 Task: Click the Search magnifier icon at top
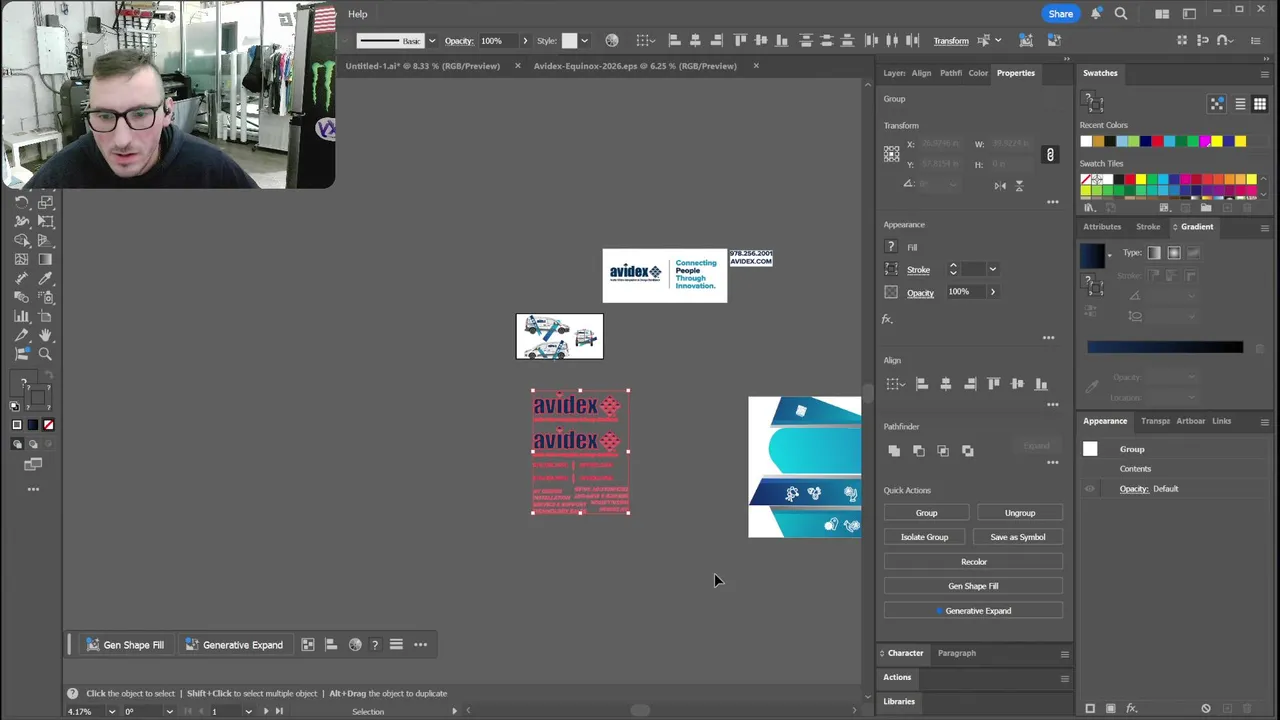[1121, 14]
